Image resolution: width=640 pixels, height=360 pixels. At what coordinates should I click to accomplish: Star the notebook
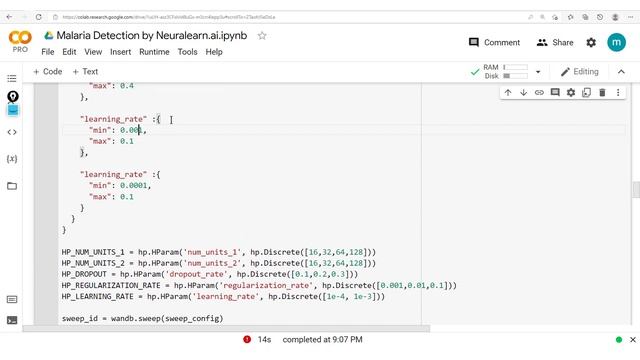click(x=262, y=36)
